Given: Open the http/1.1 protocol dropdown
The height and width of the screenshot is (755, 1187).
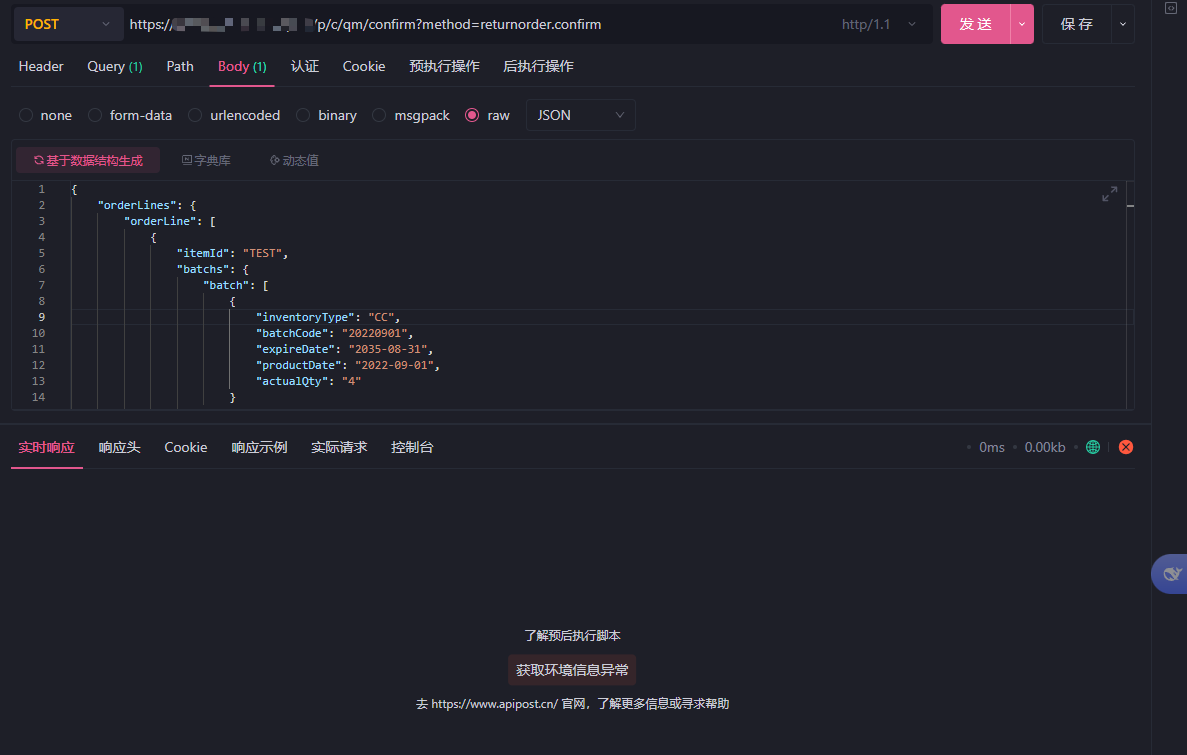Looking at the screenshot, I should coord(878,24).
